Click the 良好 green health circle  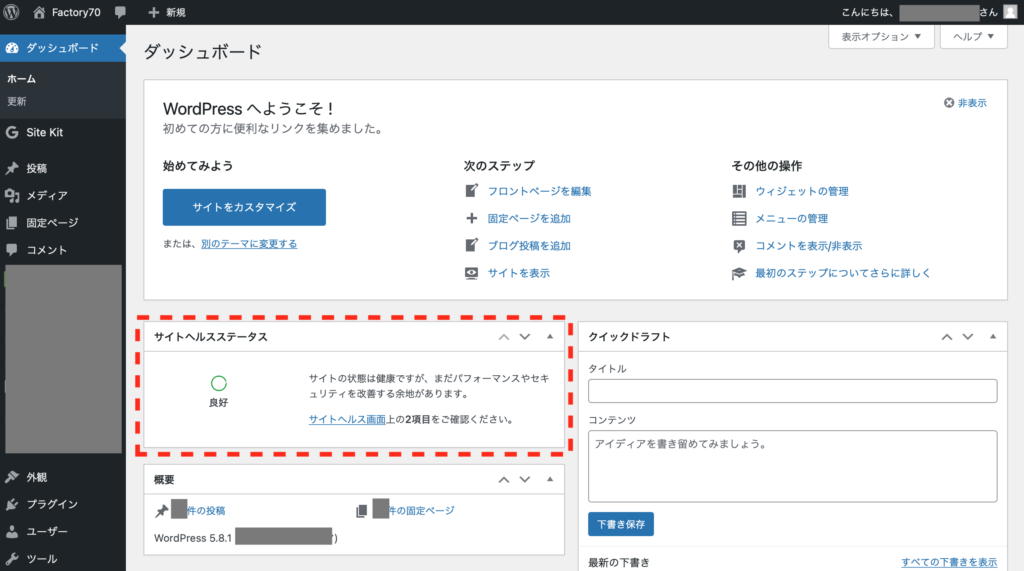[x=219, y=383]
